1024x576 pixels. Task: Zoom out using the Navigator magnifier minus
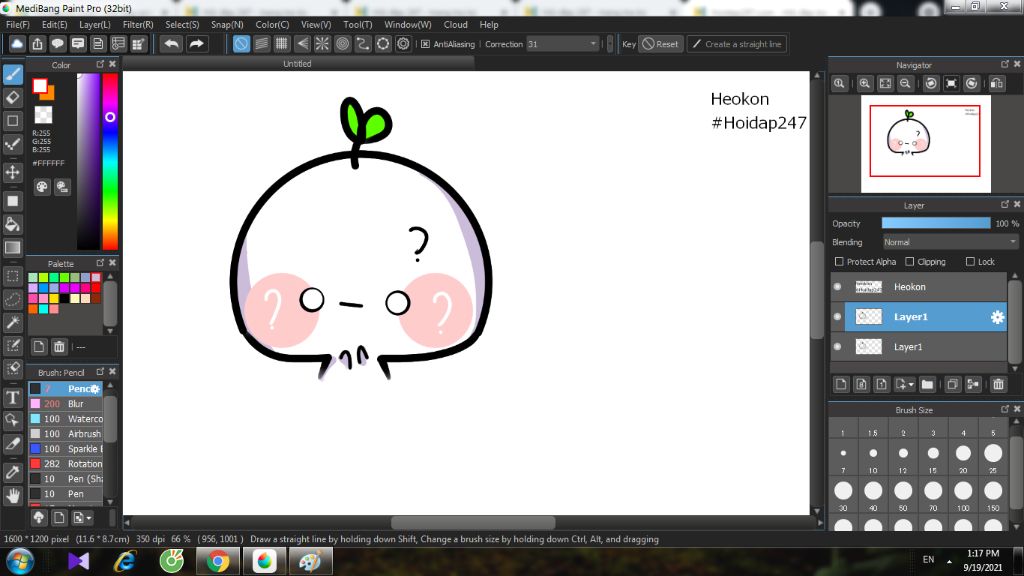pyautogui.click(x=905, y=83)
